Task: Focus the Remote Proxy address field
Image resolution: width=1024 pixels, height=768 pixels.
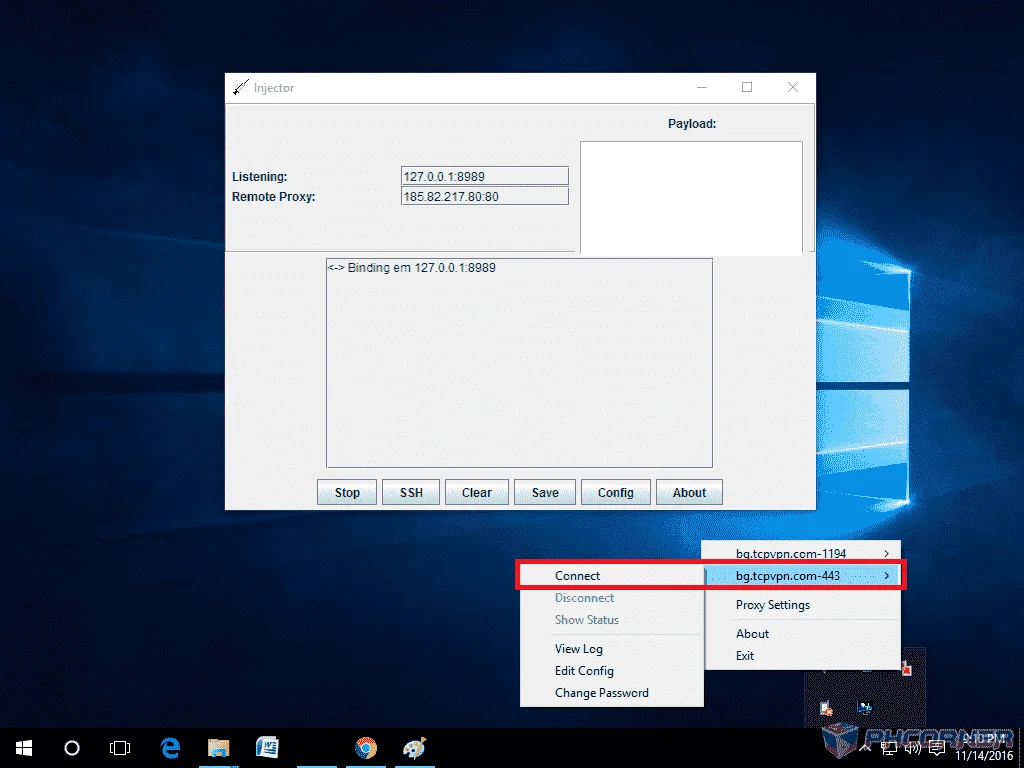Action: [x=485, y=196]
